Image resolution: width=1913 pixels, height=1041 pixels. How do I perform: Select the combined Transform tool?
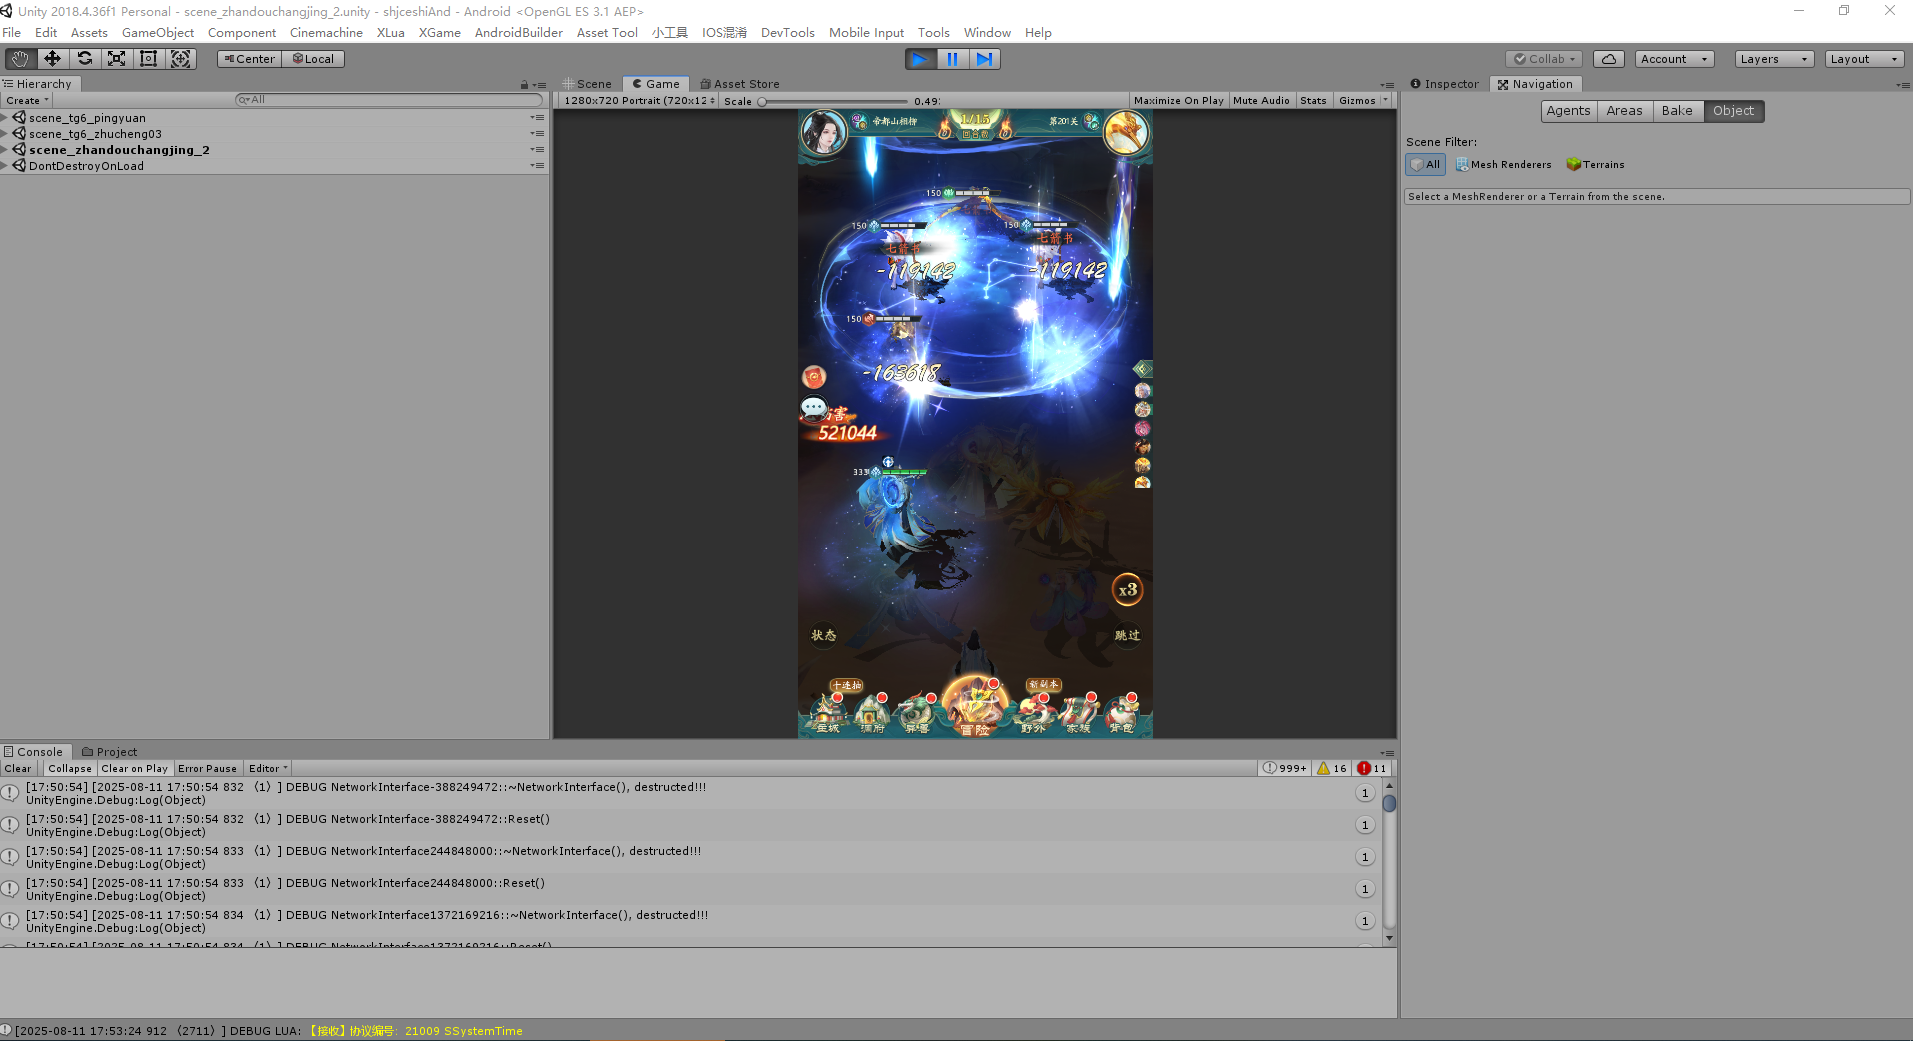pos(180,59)
